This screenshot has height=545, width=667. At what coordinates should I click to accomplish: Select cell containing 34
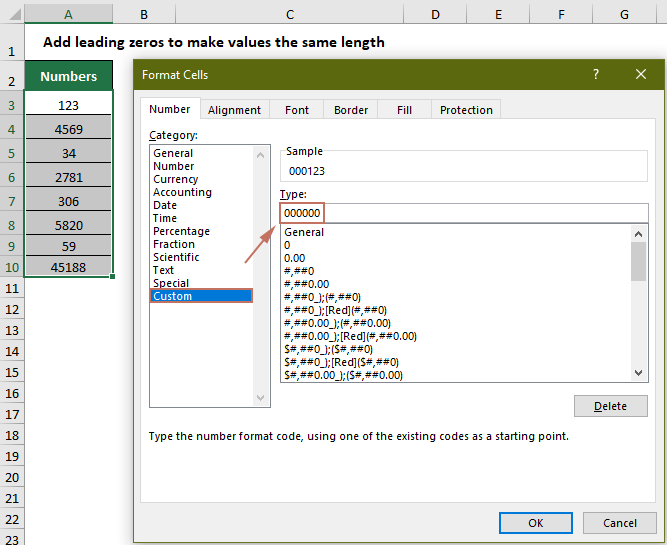click(x=68, y=153)
